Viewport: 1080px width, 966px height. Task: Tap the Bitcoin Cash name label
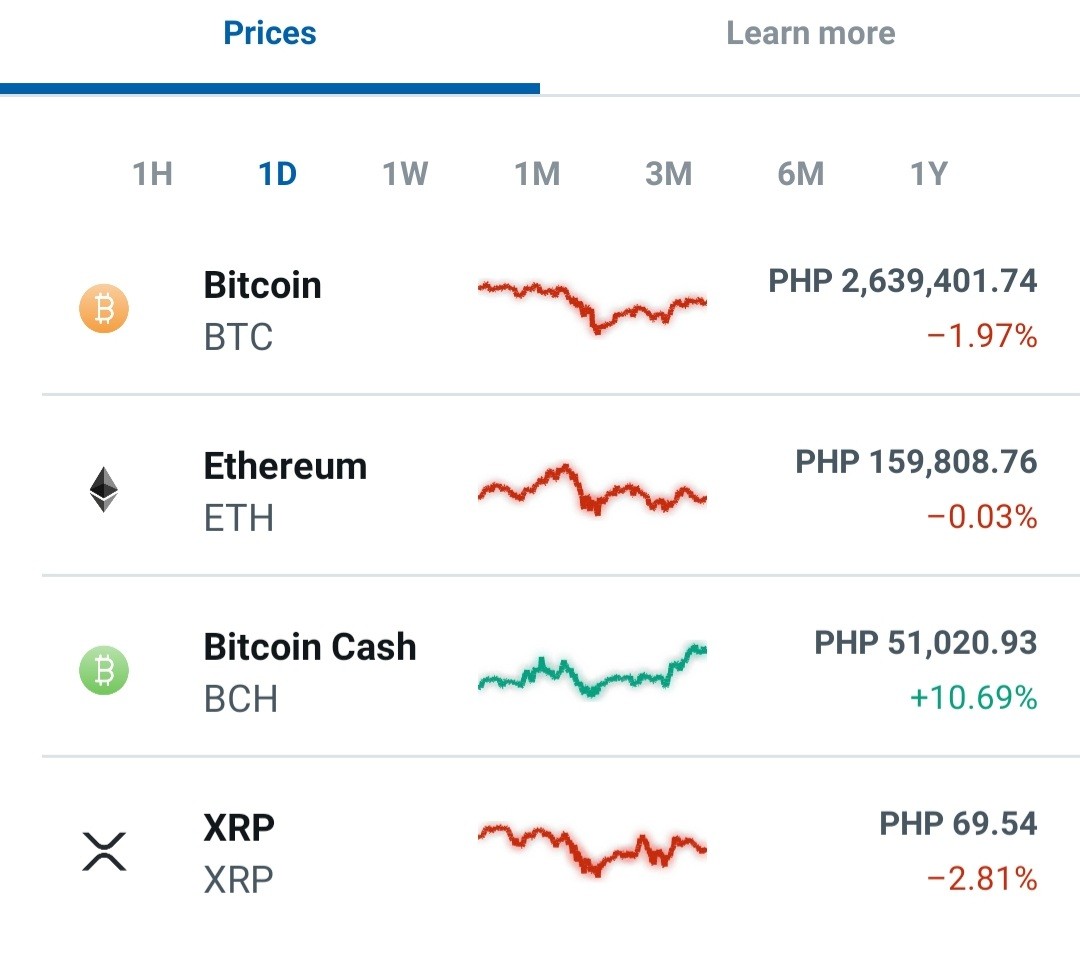[310, 647]
